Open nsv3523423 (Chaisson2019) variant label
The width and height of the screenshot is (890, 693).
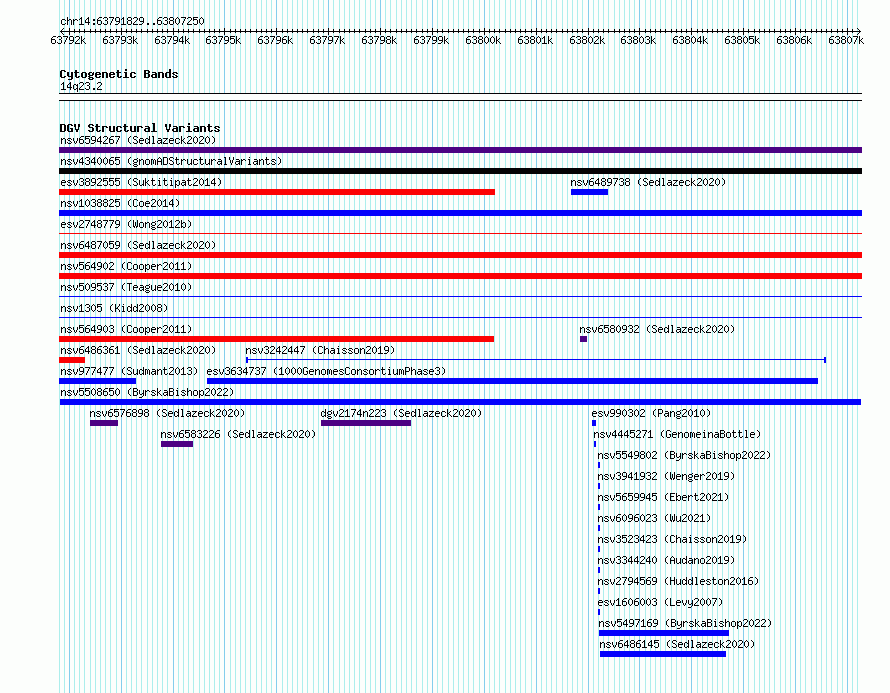point(672,539)
